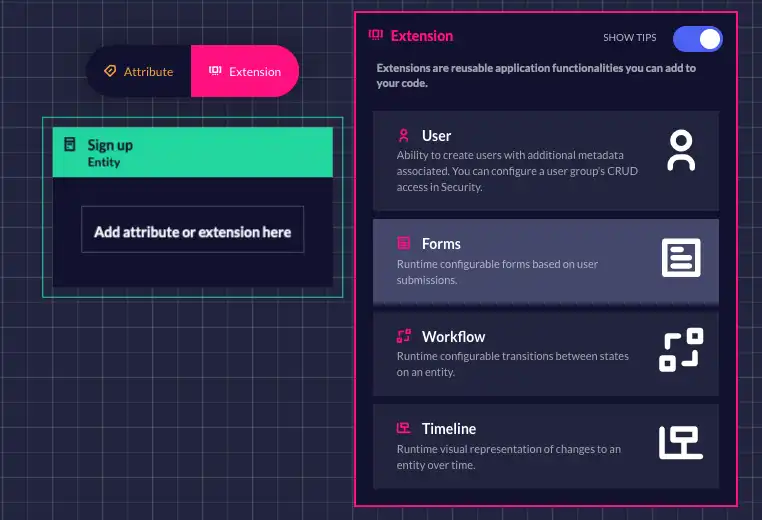Viewport: 762px width, 520px height.
Task: Click the User extension title
Action: pos(436,136)
